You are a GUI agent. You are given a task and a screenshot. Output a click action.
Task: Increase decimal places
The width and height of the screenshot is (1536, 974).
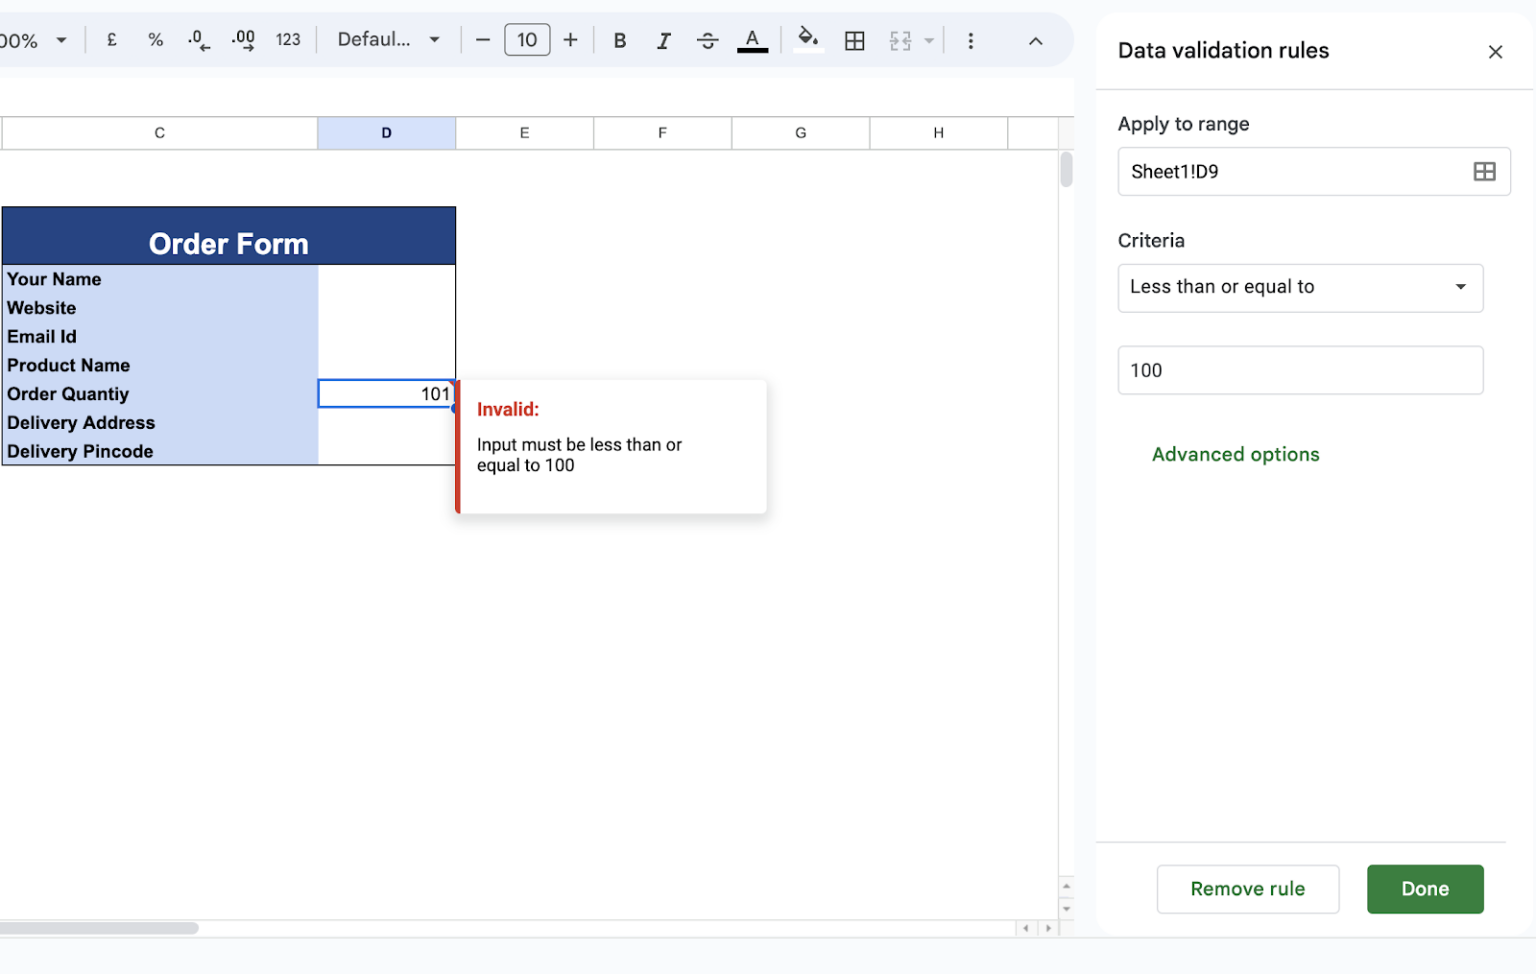243,40
